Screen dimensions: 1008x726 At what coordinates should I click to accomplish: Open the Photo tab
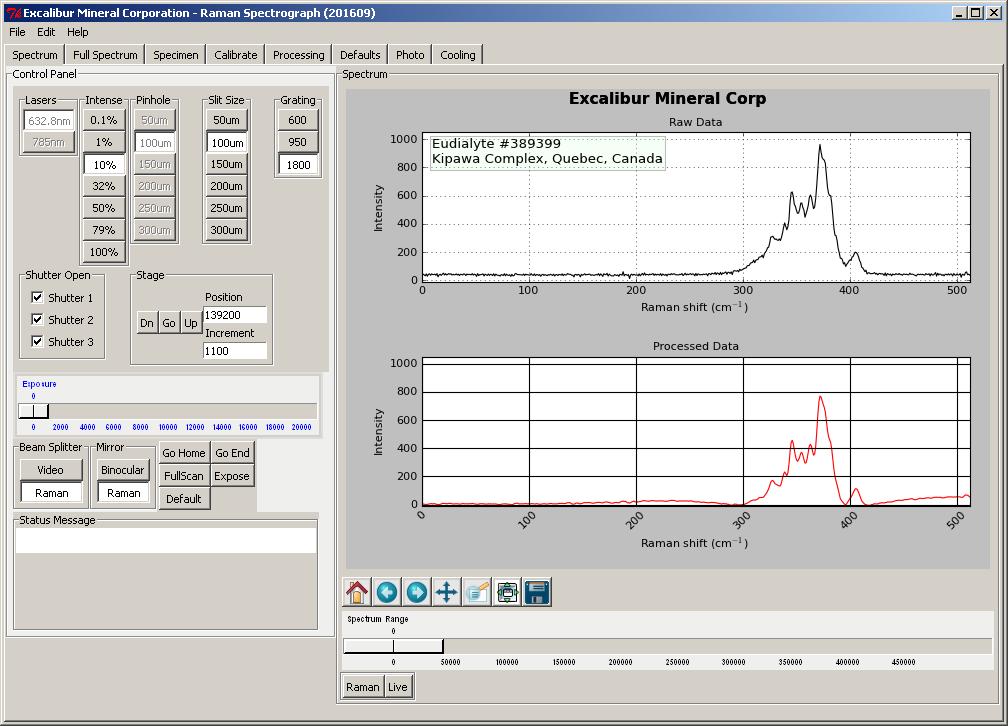click(410, 55)
